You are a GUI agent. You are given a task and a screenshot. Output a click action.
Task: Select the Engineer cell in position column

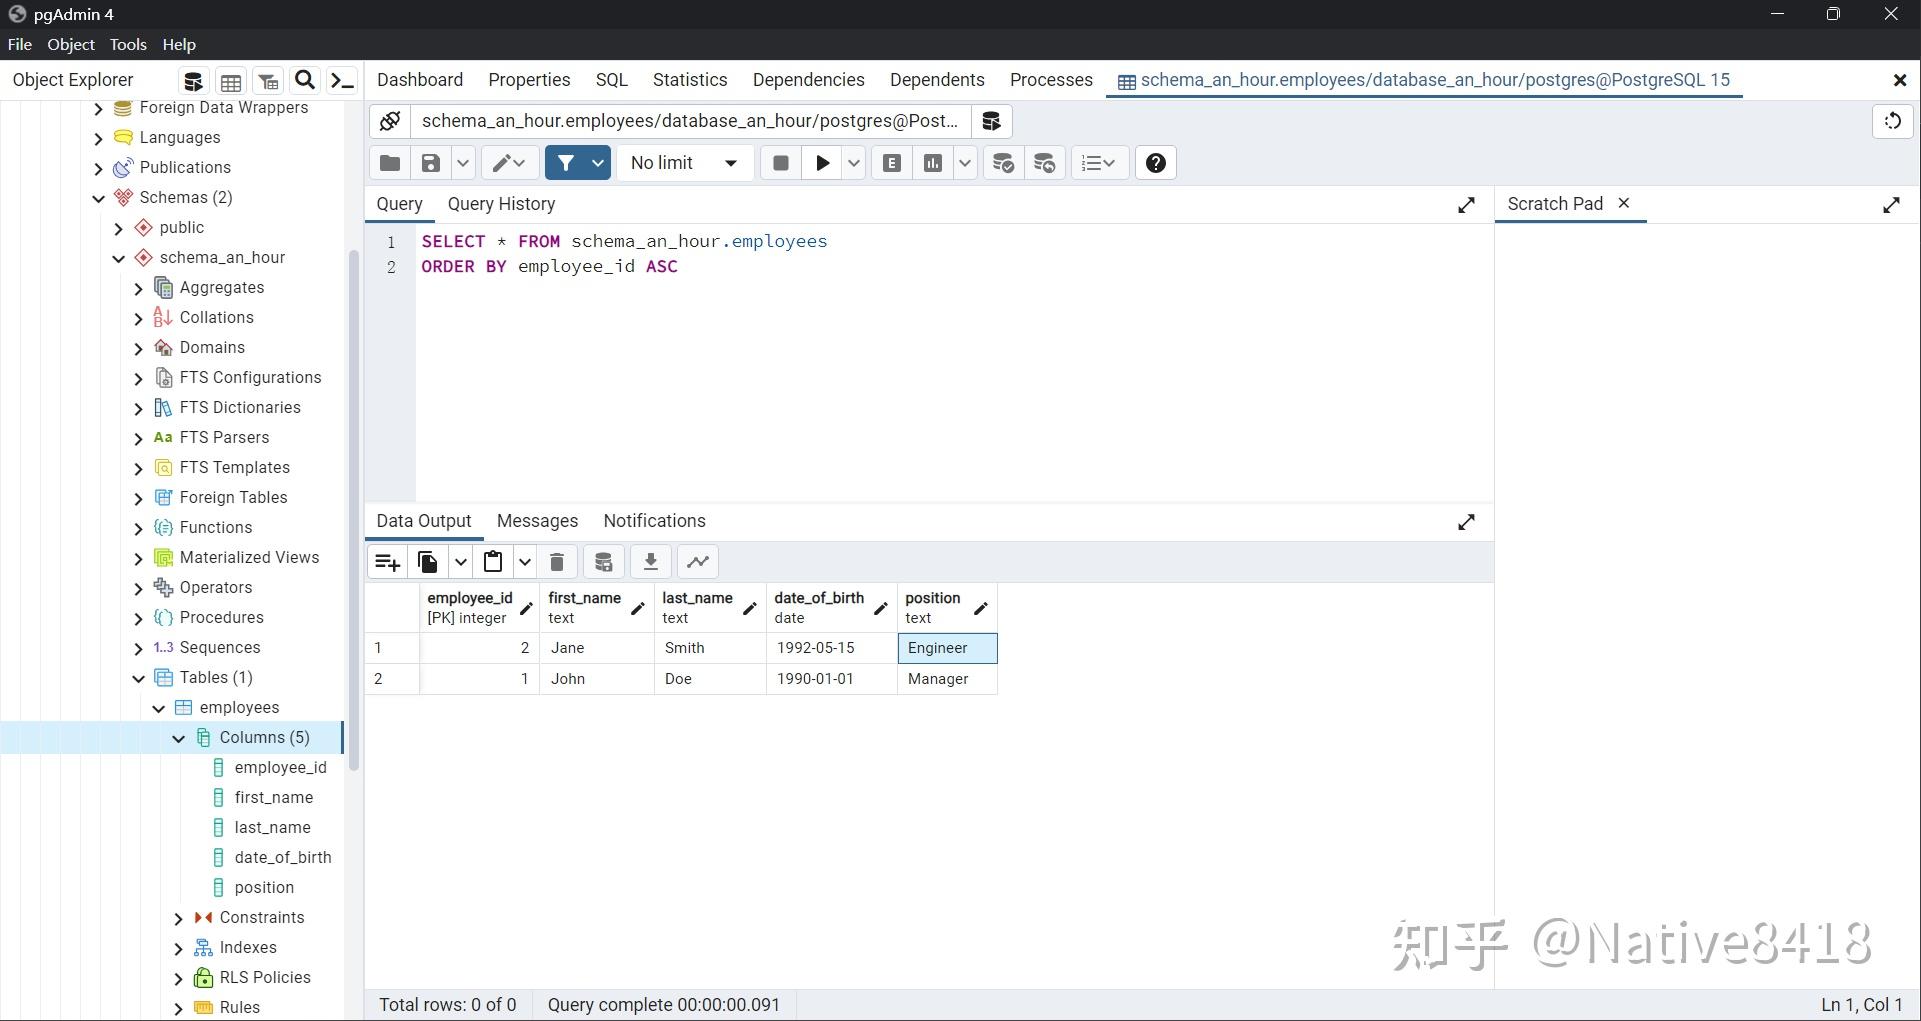pos(947,648)
